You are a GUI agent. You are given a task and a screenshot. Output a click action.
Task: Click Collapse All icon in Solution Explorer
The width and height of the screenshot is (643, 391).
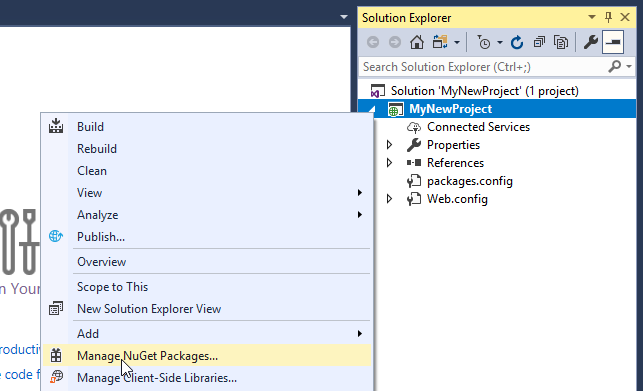(539, 42)
